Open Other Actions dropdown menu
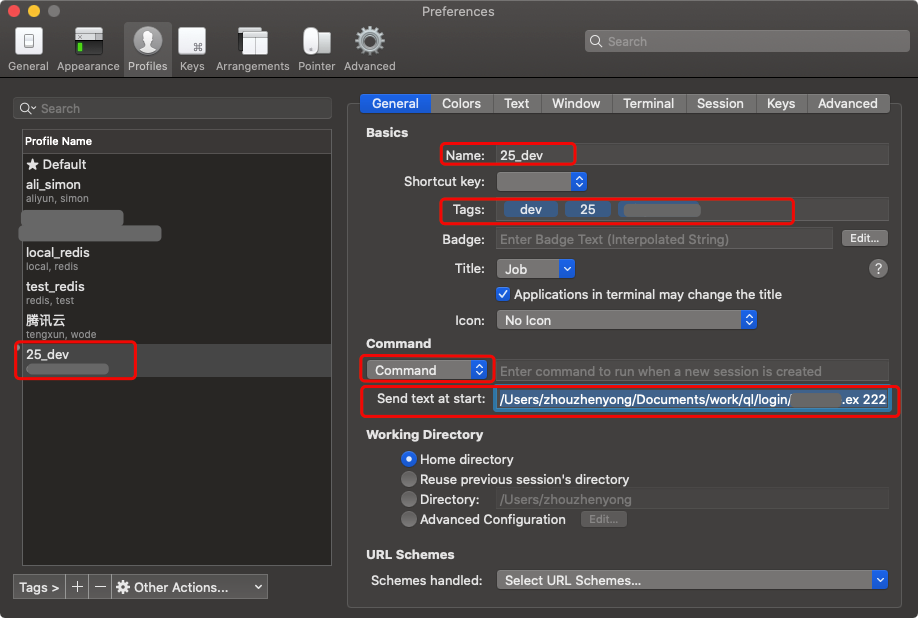Image resolution: width=918 pixels, height=618 pixels. click(x=189, y=586)
